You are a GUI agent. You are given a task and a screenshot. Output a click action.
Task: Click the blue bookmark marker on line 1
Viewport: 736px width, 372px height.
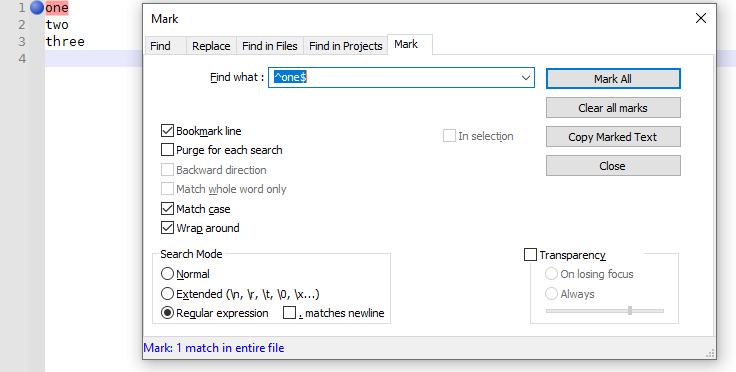click(37, 8)
